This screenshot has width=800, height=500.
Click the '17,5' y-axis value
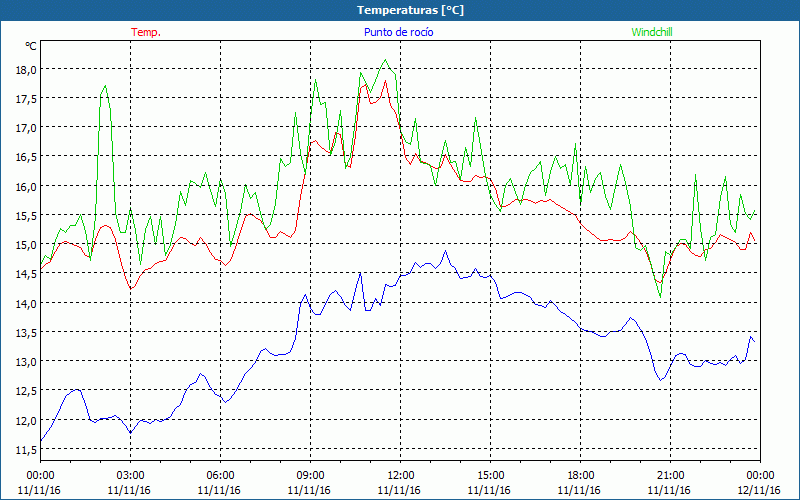26,99
